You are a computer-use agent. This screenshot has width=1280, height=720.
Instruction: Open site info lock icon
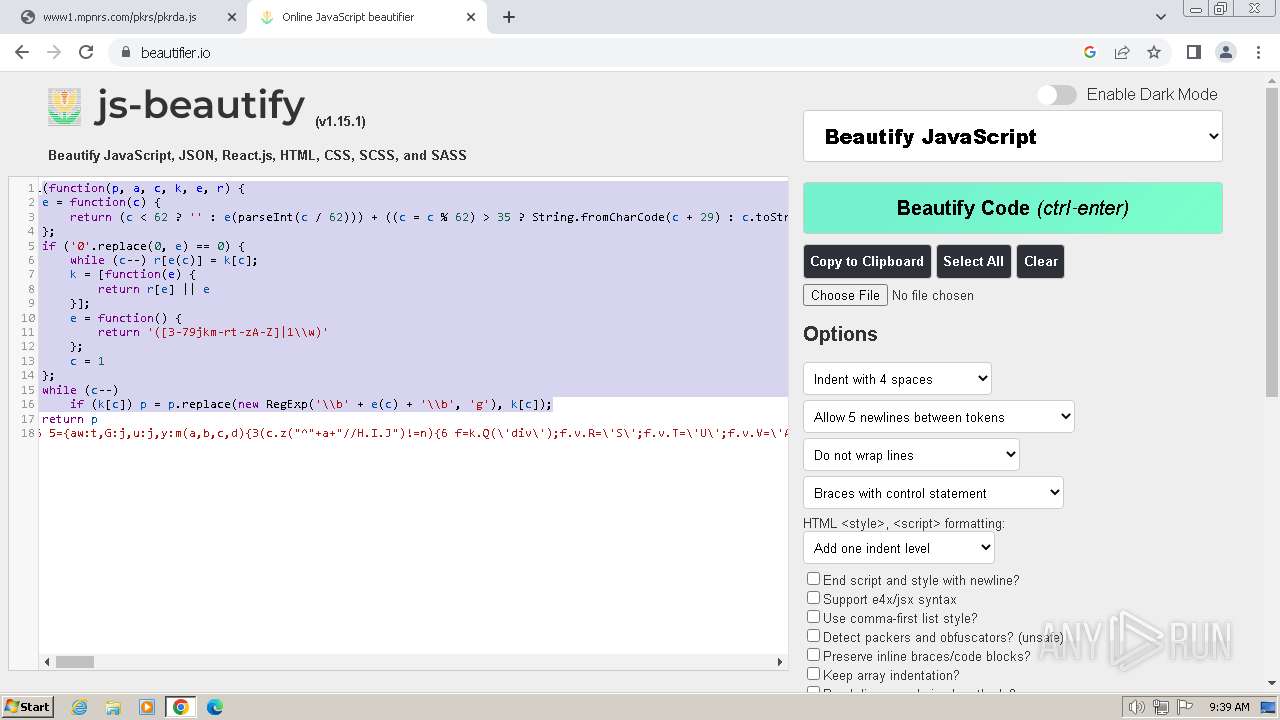pyautogui.click(x=125, y=52)
